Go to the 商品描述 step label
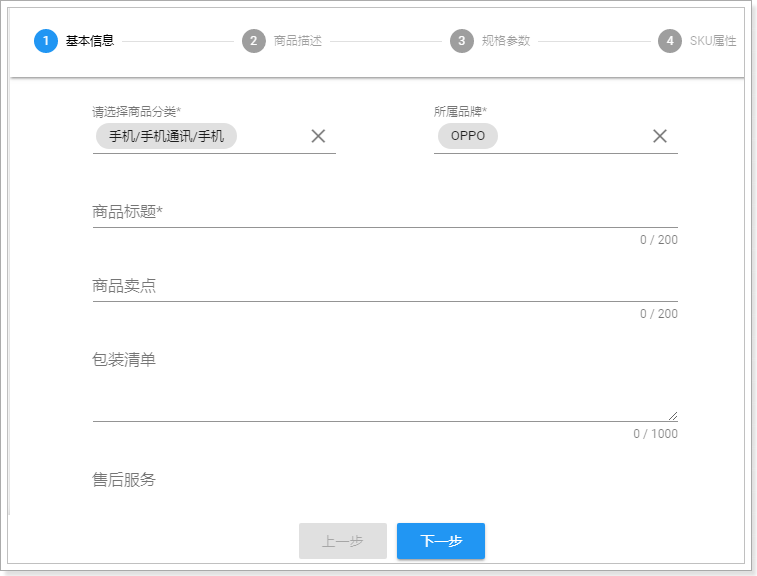 tap(298, 41)
